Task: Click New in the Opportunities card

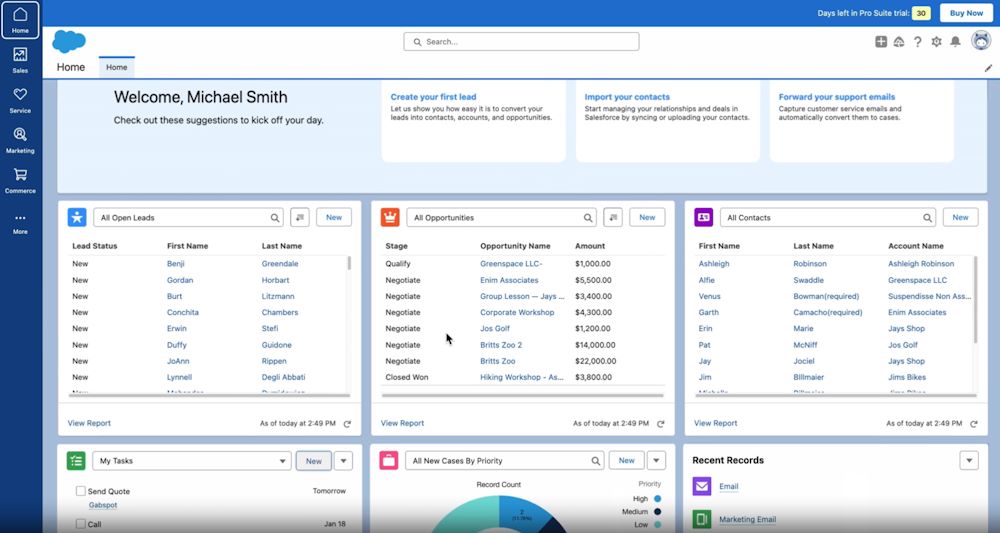Action: [647, 217]
